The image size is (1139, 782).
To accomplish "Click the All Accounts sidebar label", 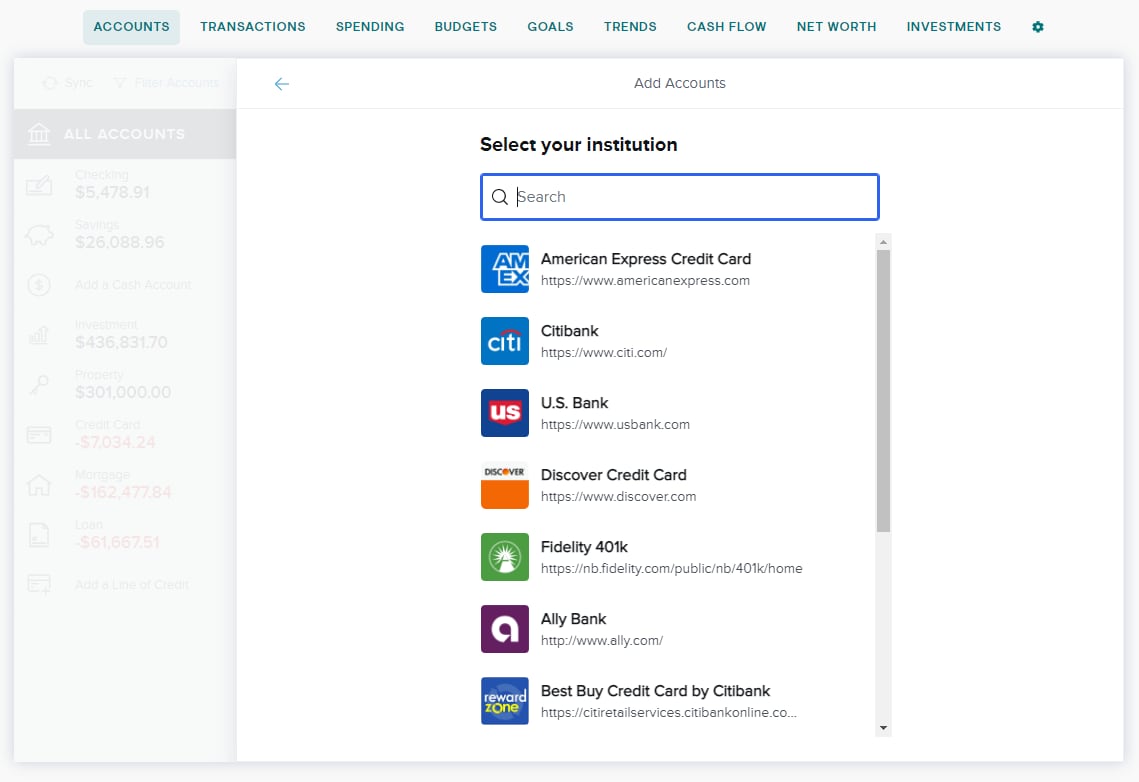I will (124, 134).
